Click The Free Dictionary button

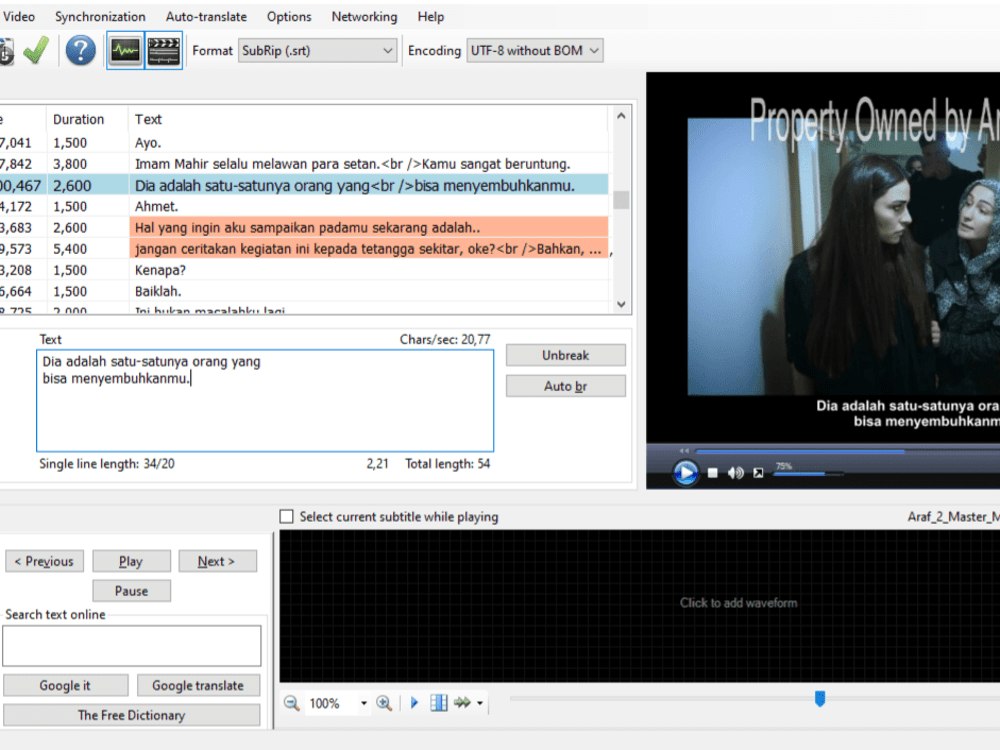[x=131, y=715]
